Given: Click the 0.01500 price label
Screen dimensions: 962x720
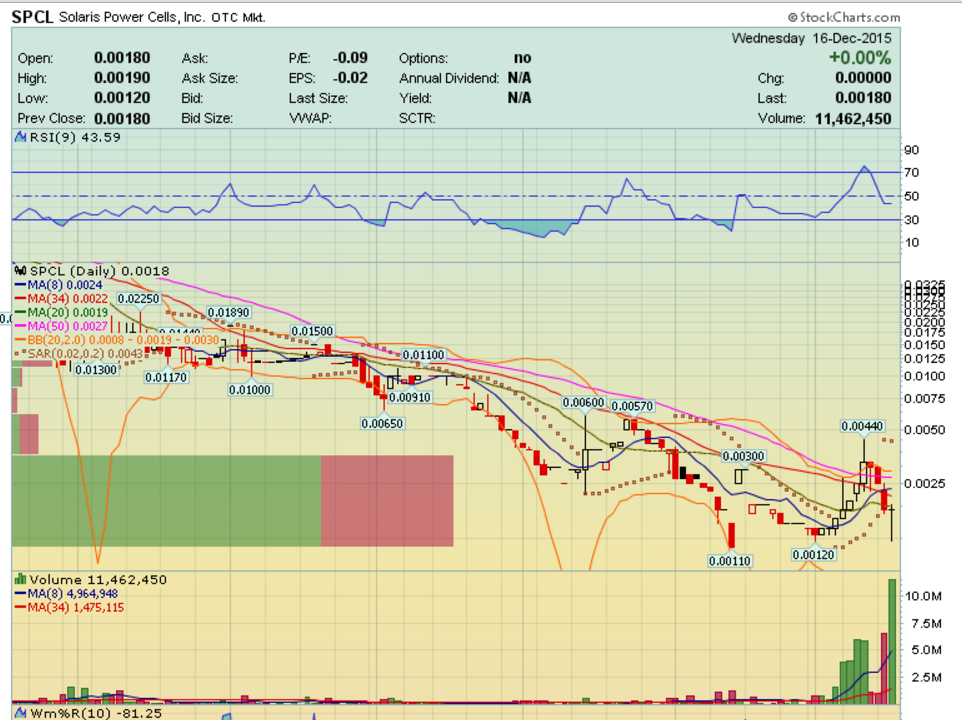Looking at the screenshot, I should [x=312, y=331].
